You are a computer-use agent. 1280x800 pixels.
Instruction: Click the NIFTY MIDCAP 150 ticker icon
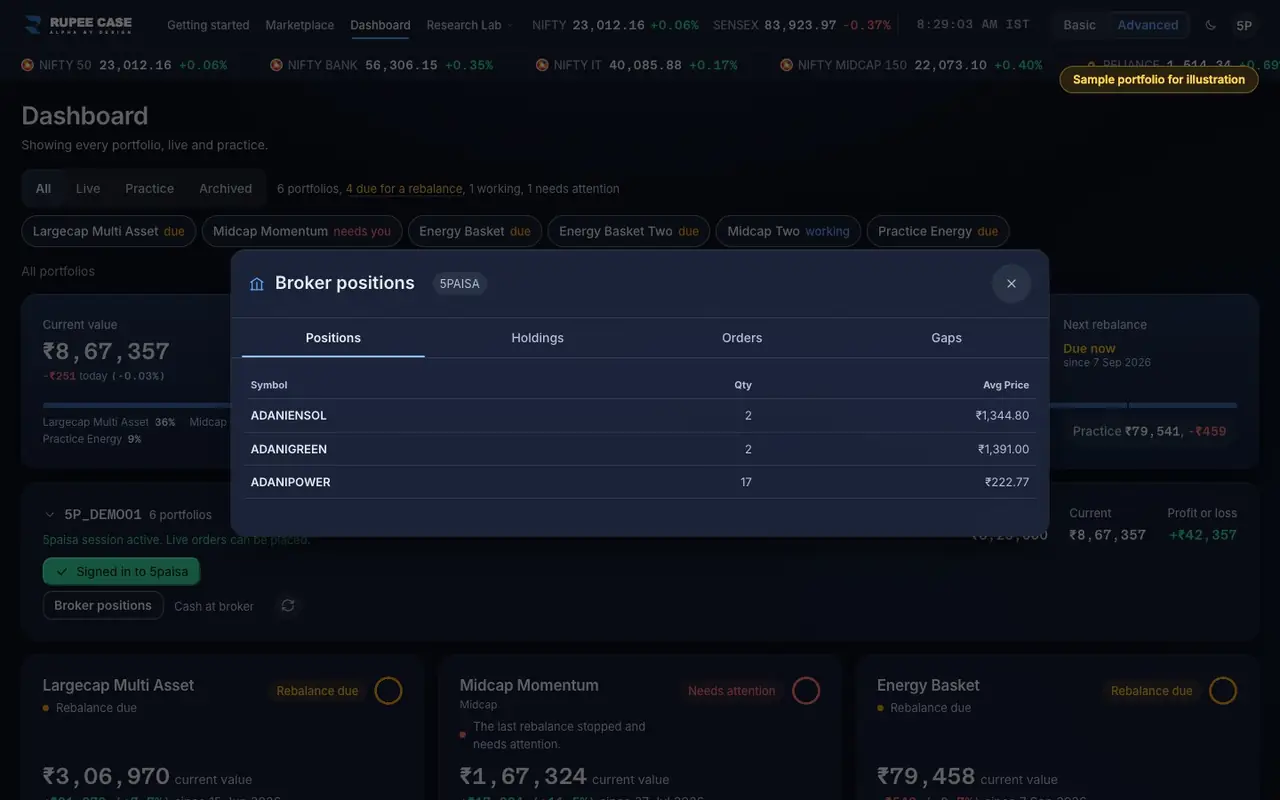coord(787,65)
